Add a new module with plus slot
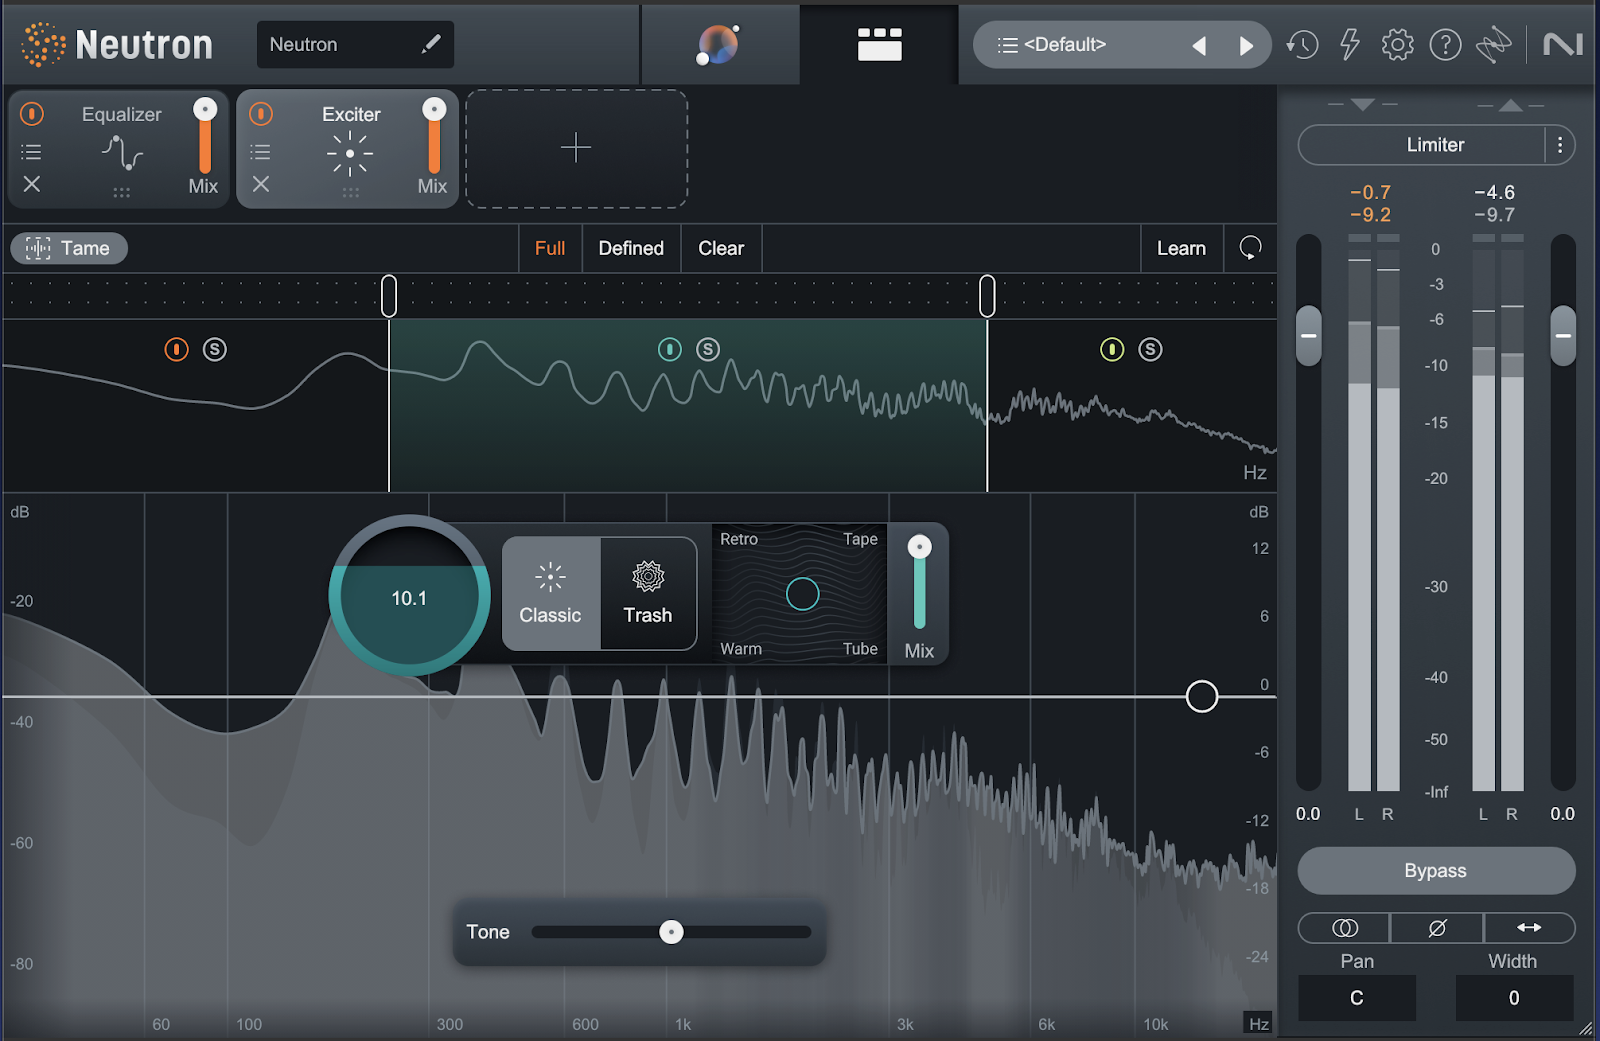 click(576, 148)
